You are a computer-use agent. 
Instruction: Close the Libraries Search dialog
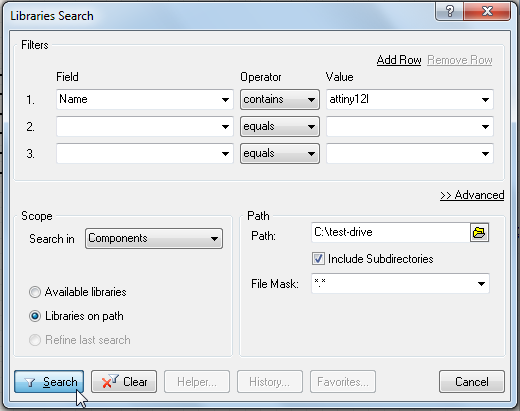pos(487,11)
